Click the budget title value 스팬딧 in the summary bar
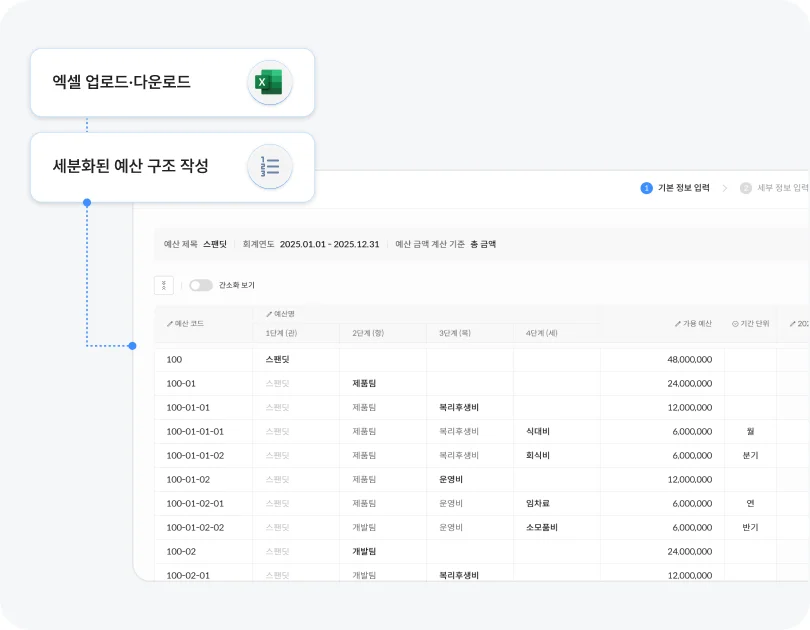Screen dimensions: 810x630 [215, 244]
